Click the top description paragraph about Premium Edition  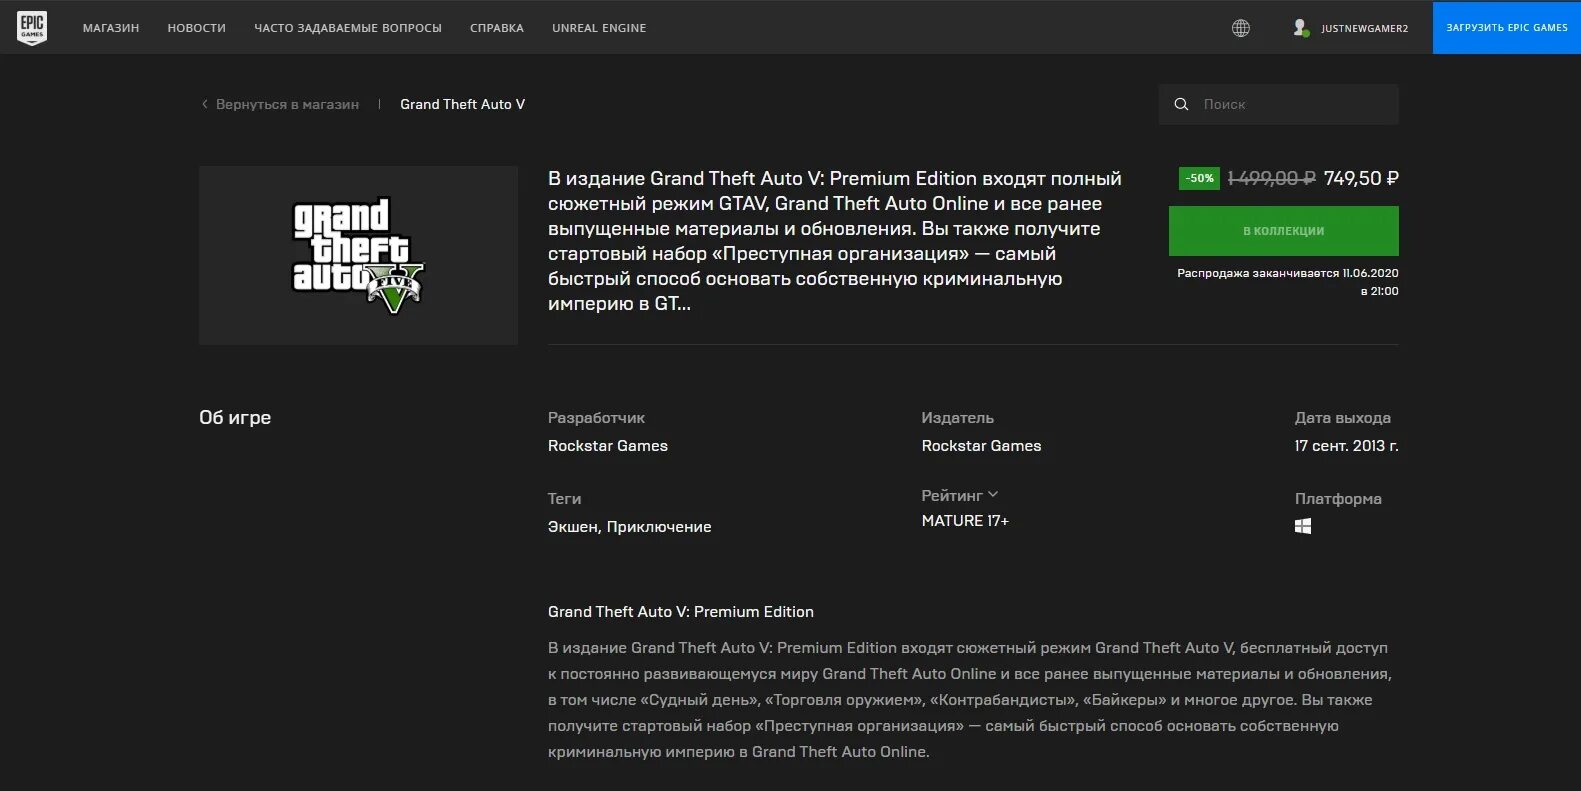coord(835,241)
